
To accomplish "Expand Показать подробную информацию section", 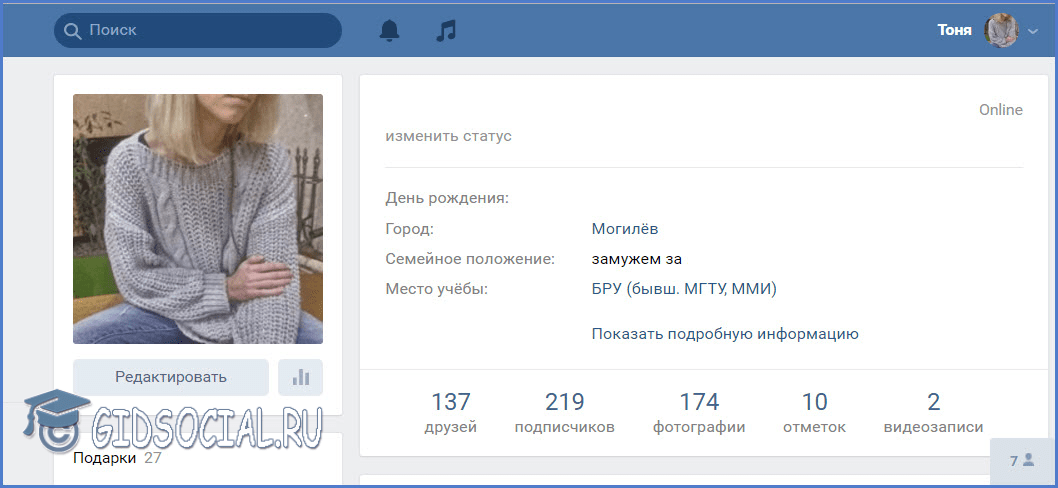I will point(725,334).
